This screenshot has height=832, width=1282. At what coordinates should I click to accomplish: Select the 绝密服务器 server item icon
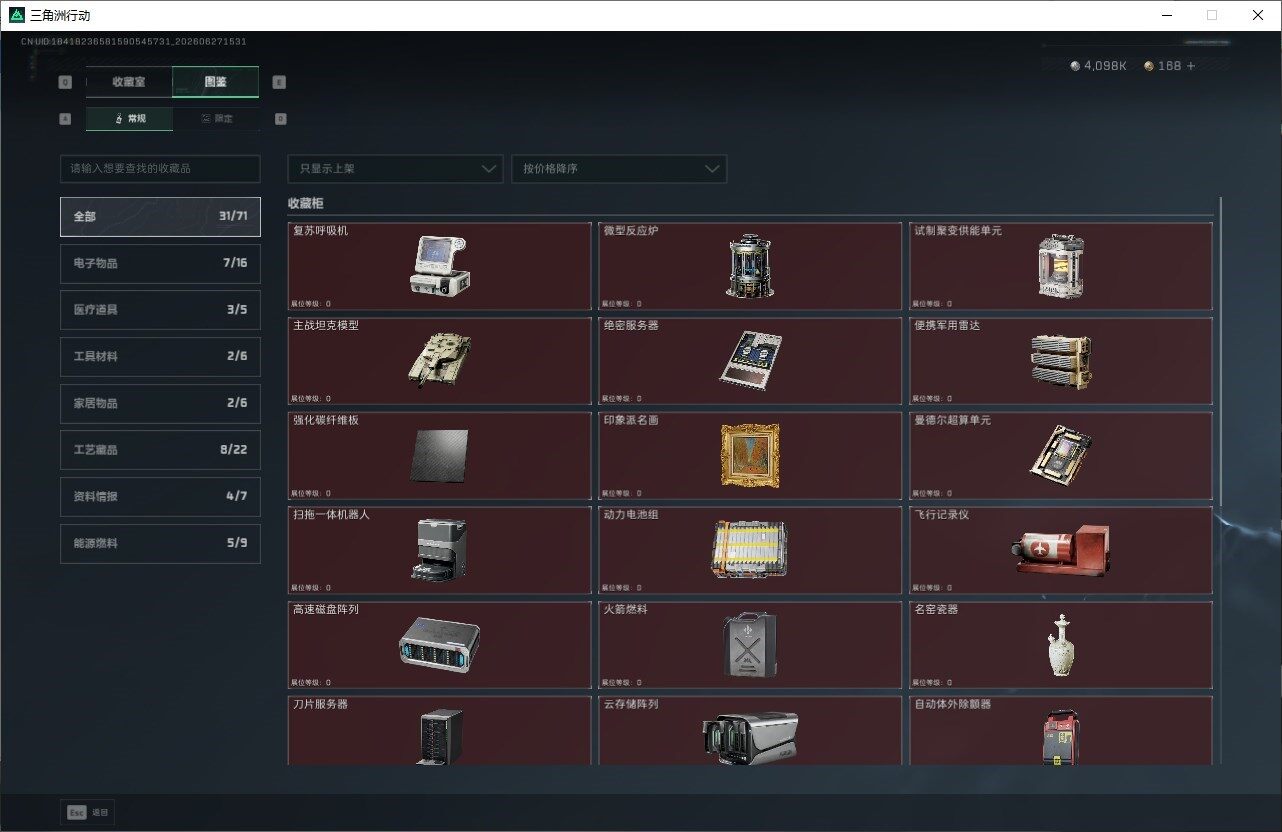750,359
